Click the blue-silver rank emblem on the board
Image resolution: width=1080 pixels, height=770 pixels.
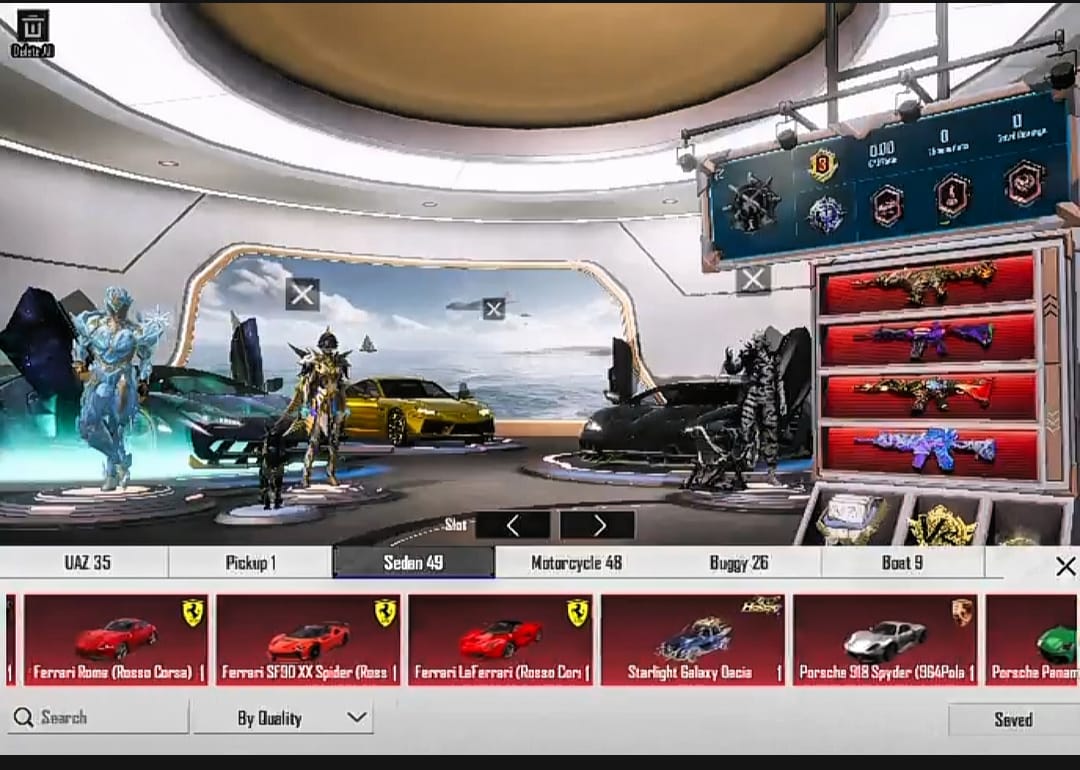[825, 215]
